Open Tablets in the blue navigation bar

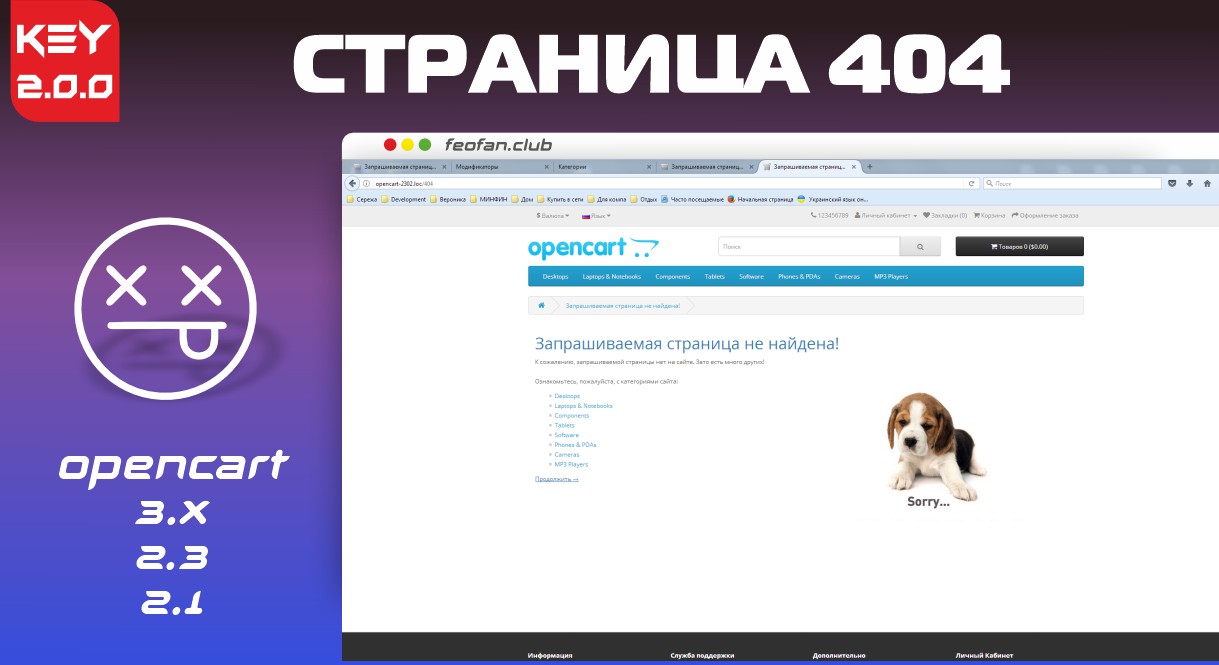714,276
